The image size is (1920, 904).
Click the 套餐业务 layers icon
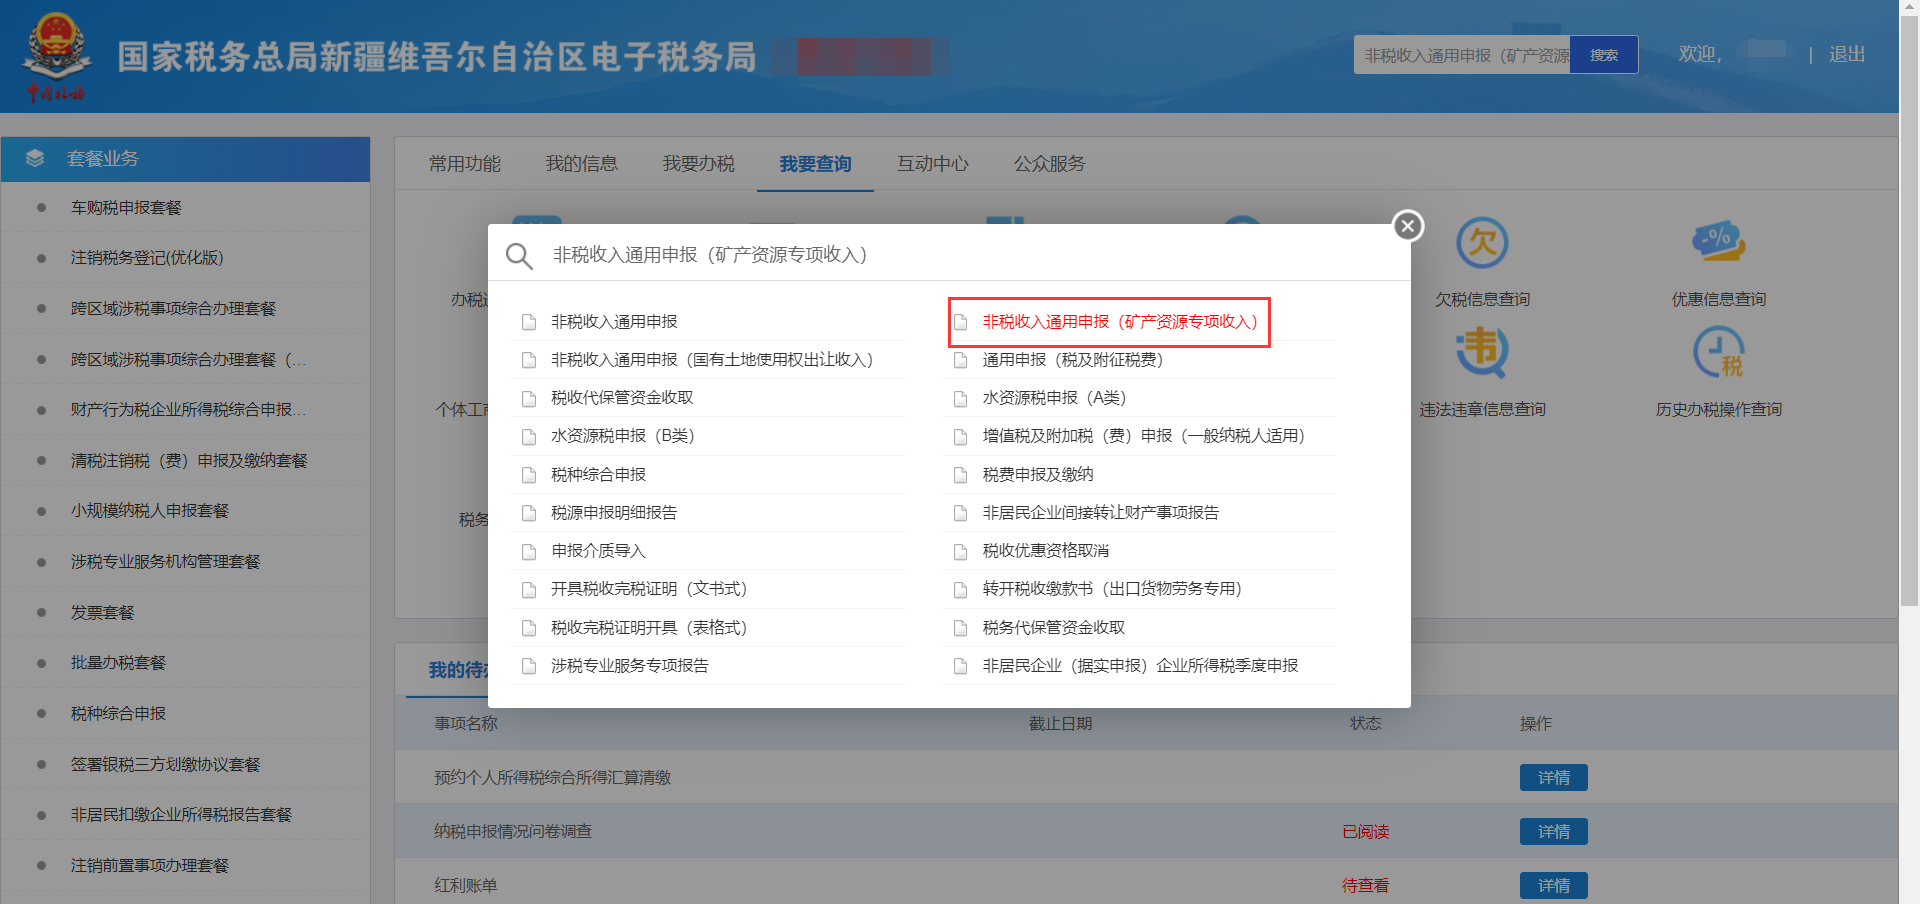coord(35,159)
